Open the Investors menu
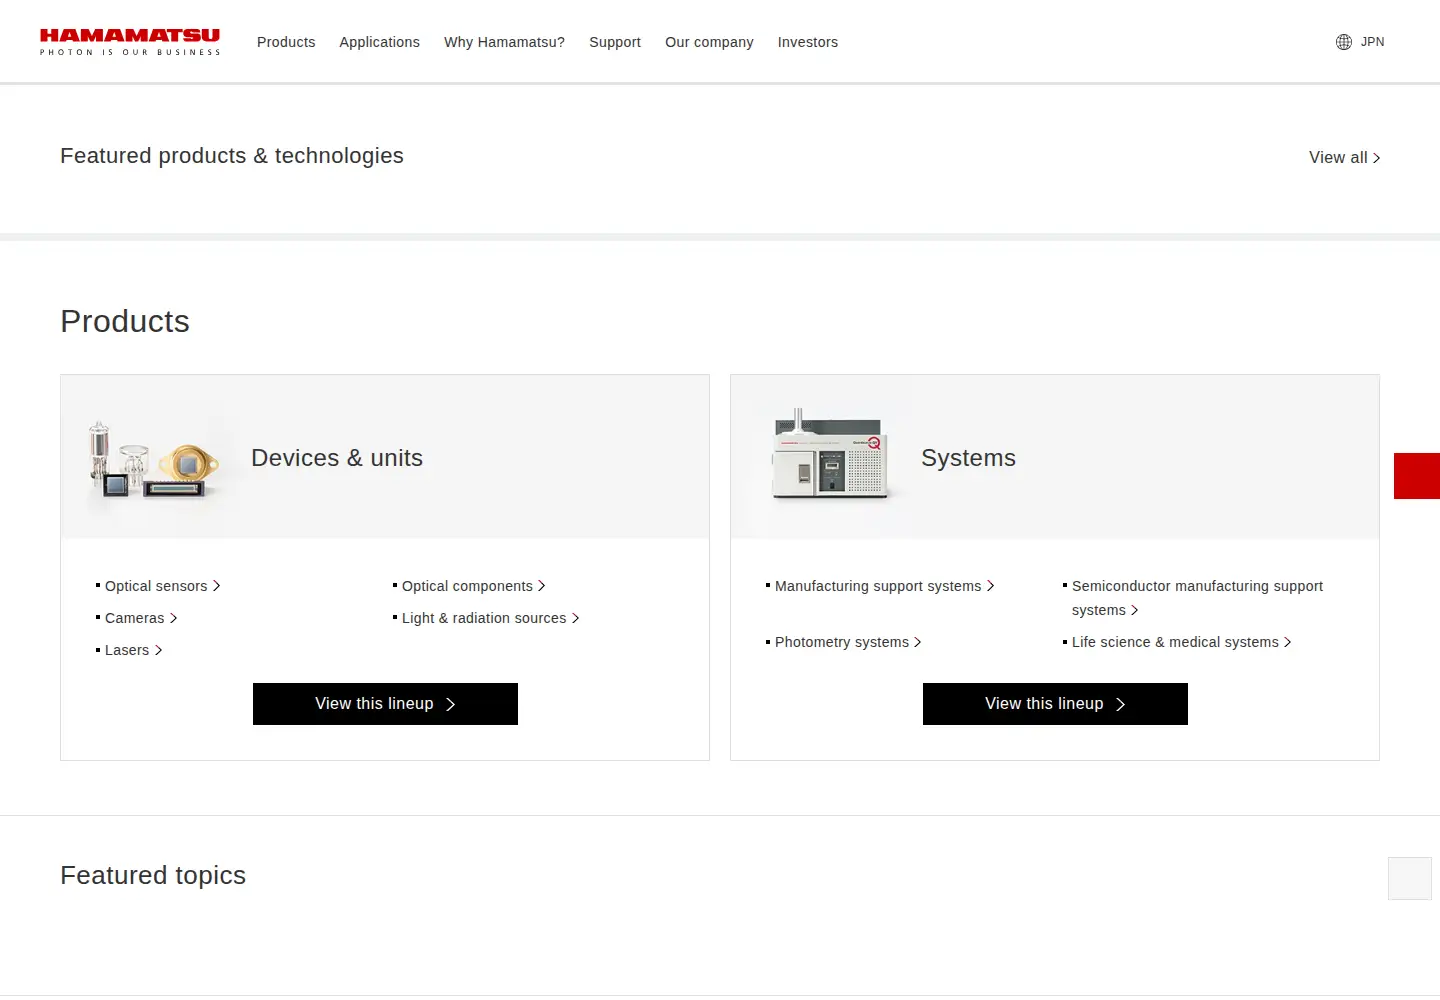The width and height of the screenshot is (1440, 1000). coord(808,42)
